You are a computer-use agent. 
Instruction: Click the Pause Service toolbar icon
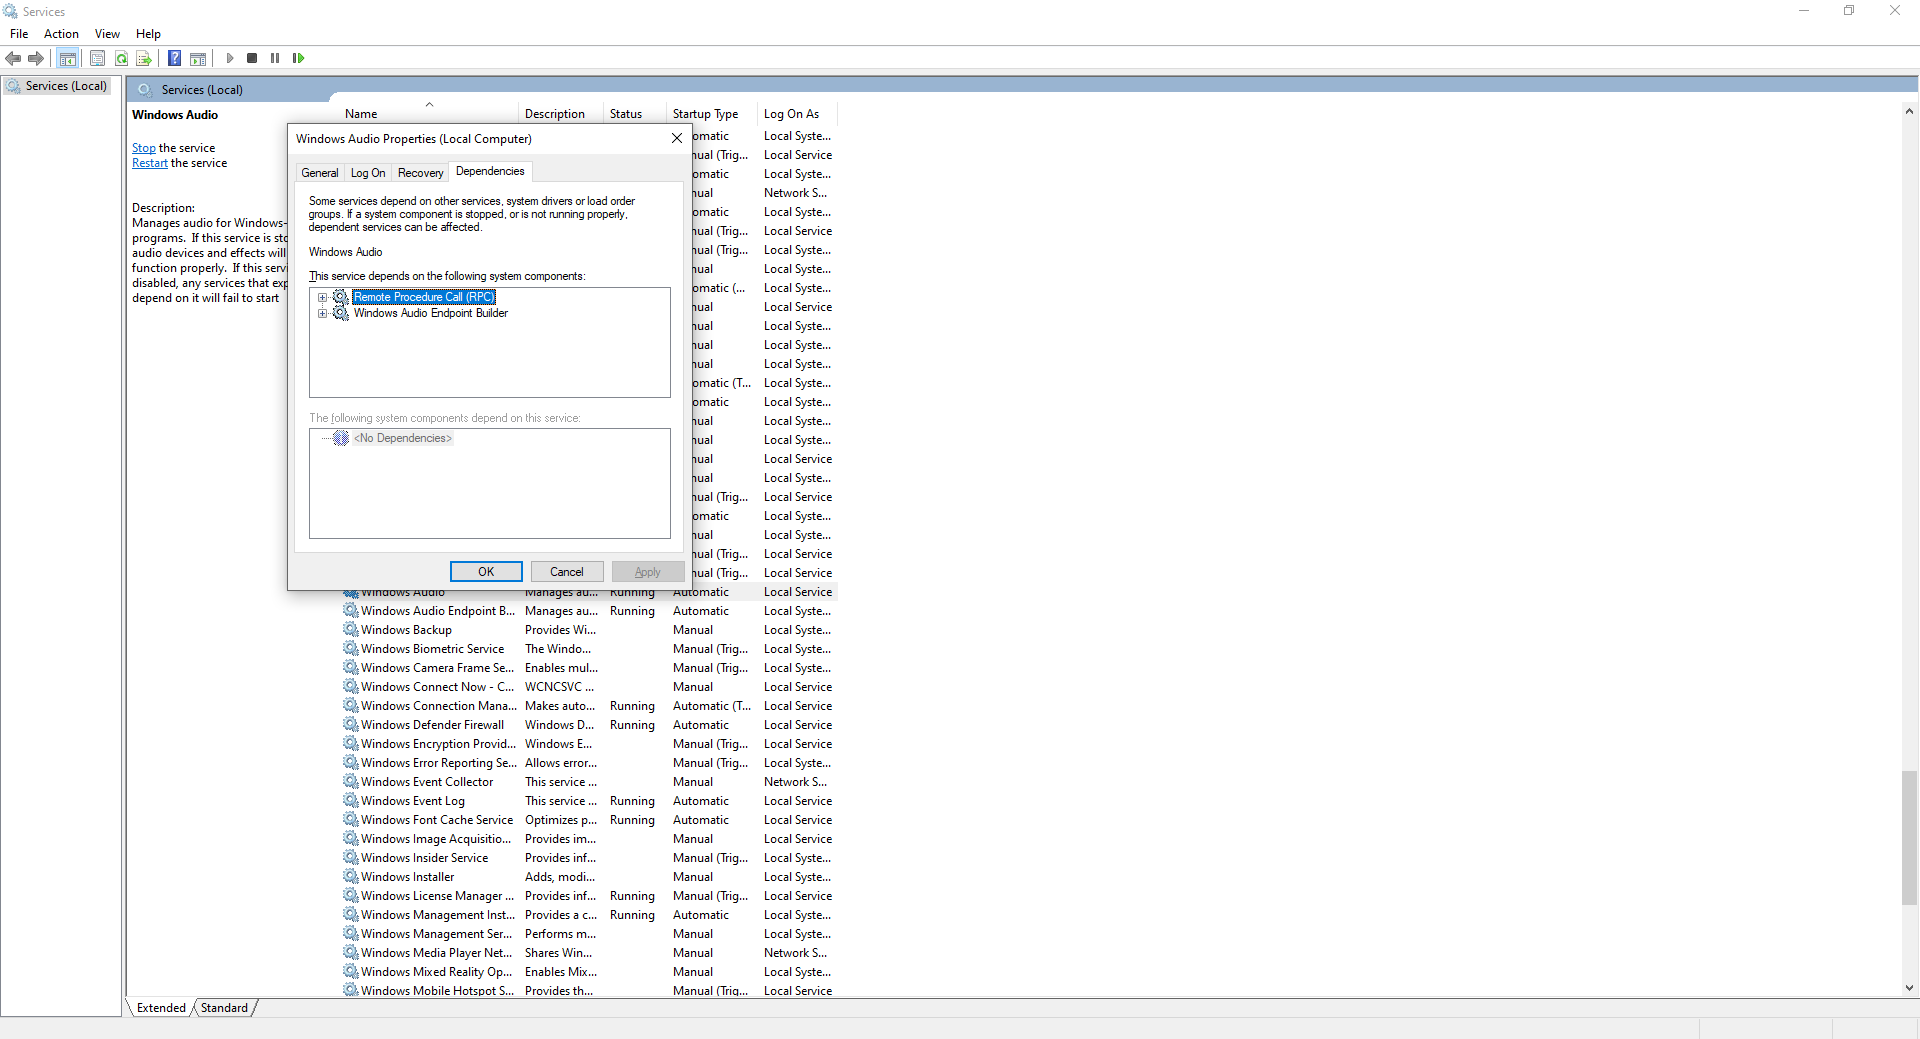point(275,58)
